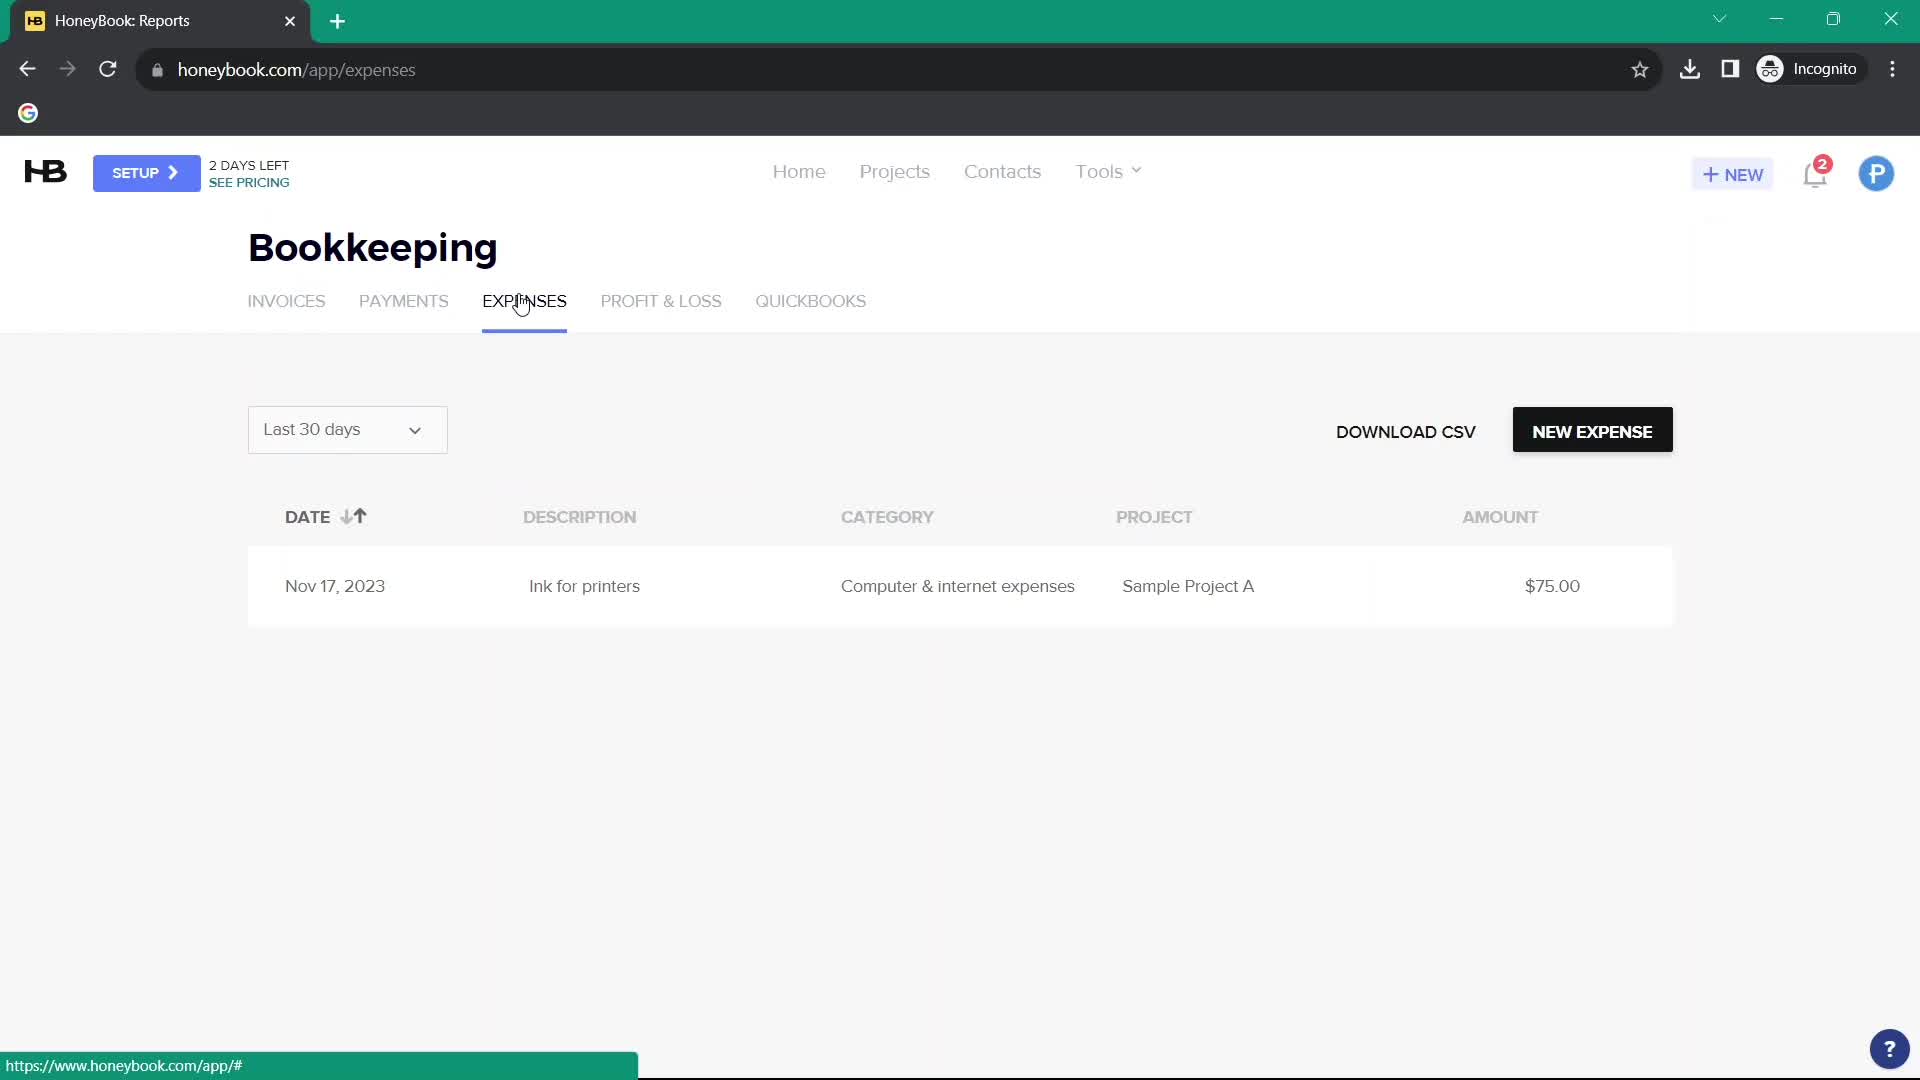The width and height of the screenshot is (1920, 1080).
Task: Click the Google bookmark icon
Action: tap(28, 113)
